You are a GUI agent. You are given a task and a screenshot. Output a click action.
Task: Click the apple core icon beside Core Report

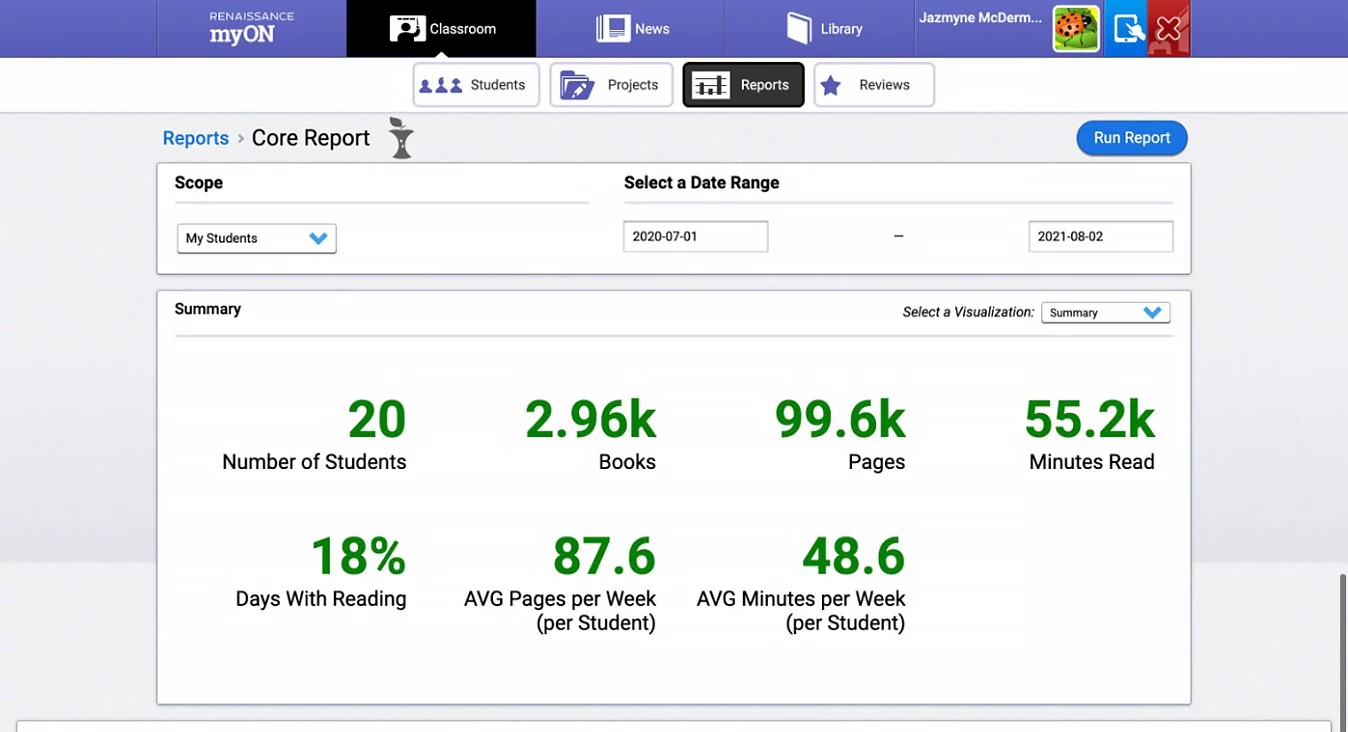coord(401,138)
